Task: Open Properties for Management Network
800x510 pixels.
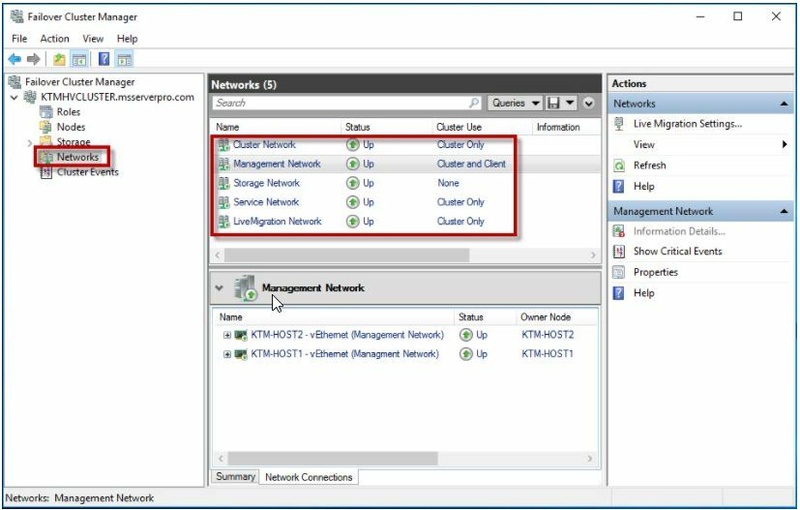Action: coord(656,272)
